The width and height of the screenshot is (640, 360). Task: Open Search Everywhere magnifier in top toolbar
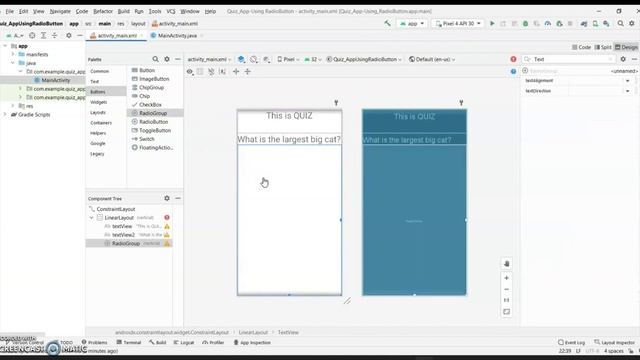(x=620, y=24)
